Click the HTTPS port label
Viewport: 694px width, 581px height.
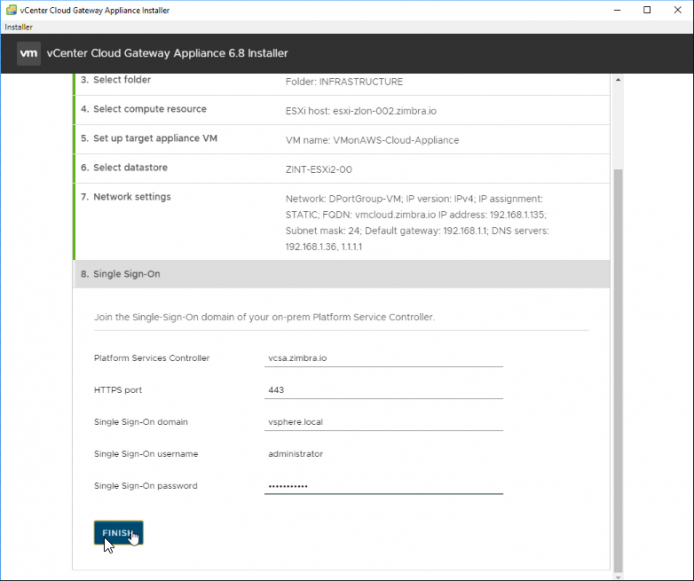(118, 390)
